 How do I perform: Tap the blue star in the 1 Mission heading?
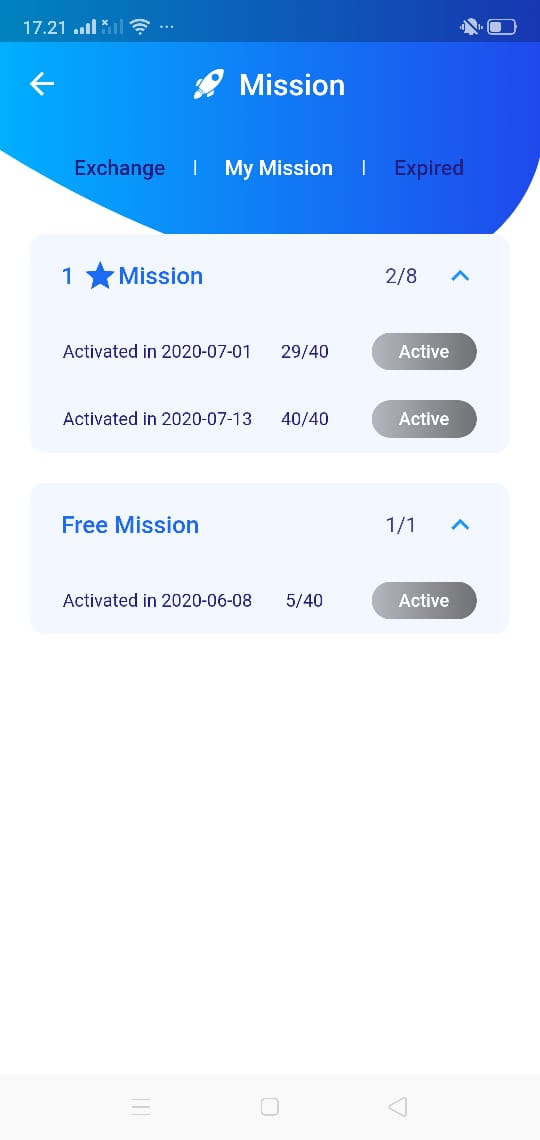coord(100,276)
